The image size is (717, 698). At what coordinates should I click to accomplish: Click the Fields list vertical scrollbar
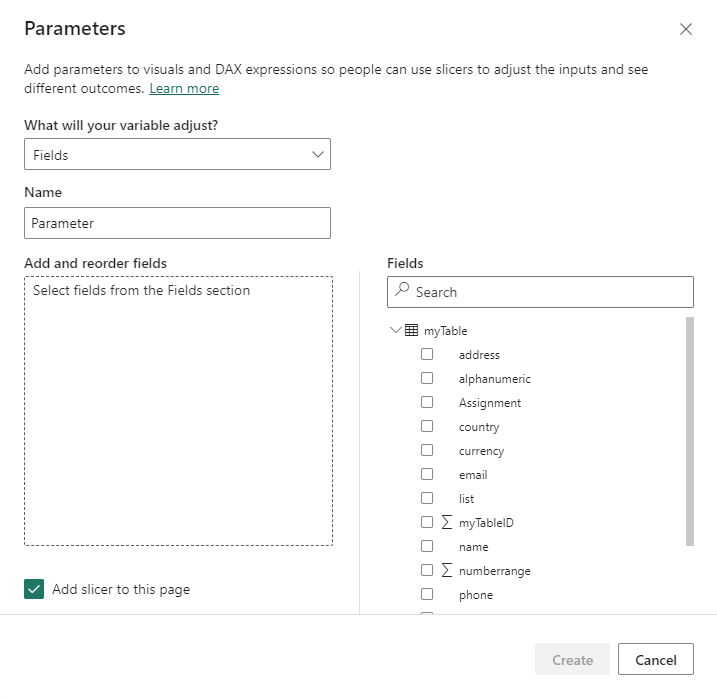tap(689, 432)
